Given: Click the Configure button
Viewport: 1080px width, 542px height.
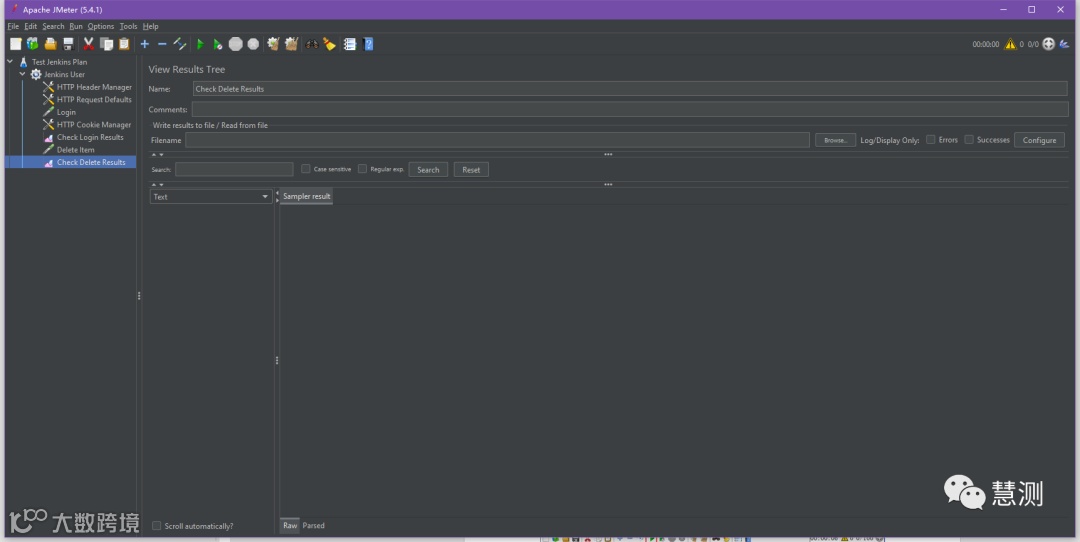Looking at the screenshot, I should [1039, 140].
